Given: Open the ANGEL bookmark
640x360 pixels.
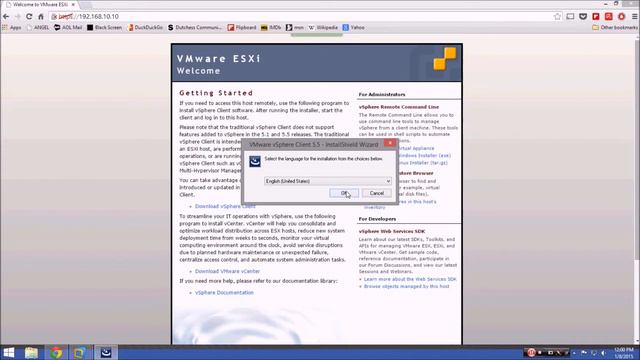Looking at the screenshot, I should click(x=38, y=28).
